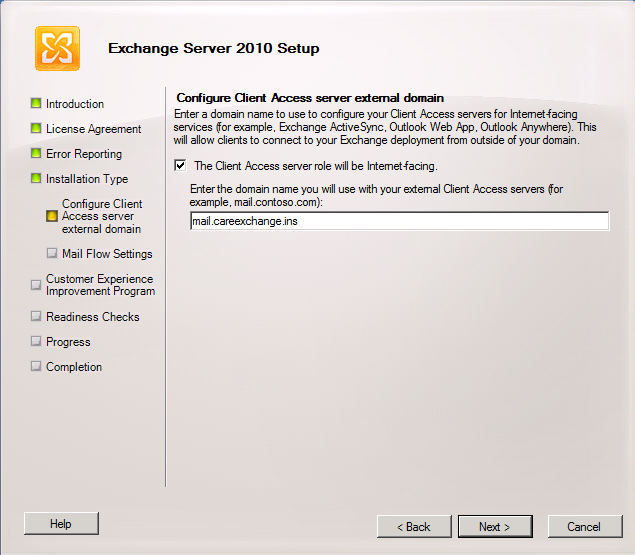The height and width of the screenshot is (555, 635).
Task: Select the License Agreement step label
Action: coord(94,129)
